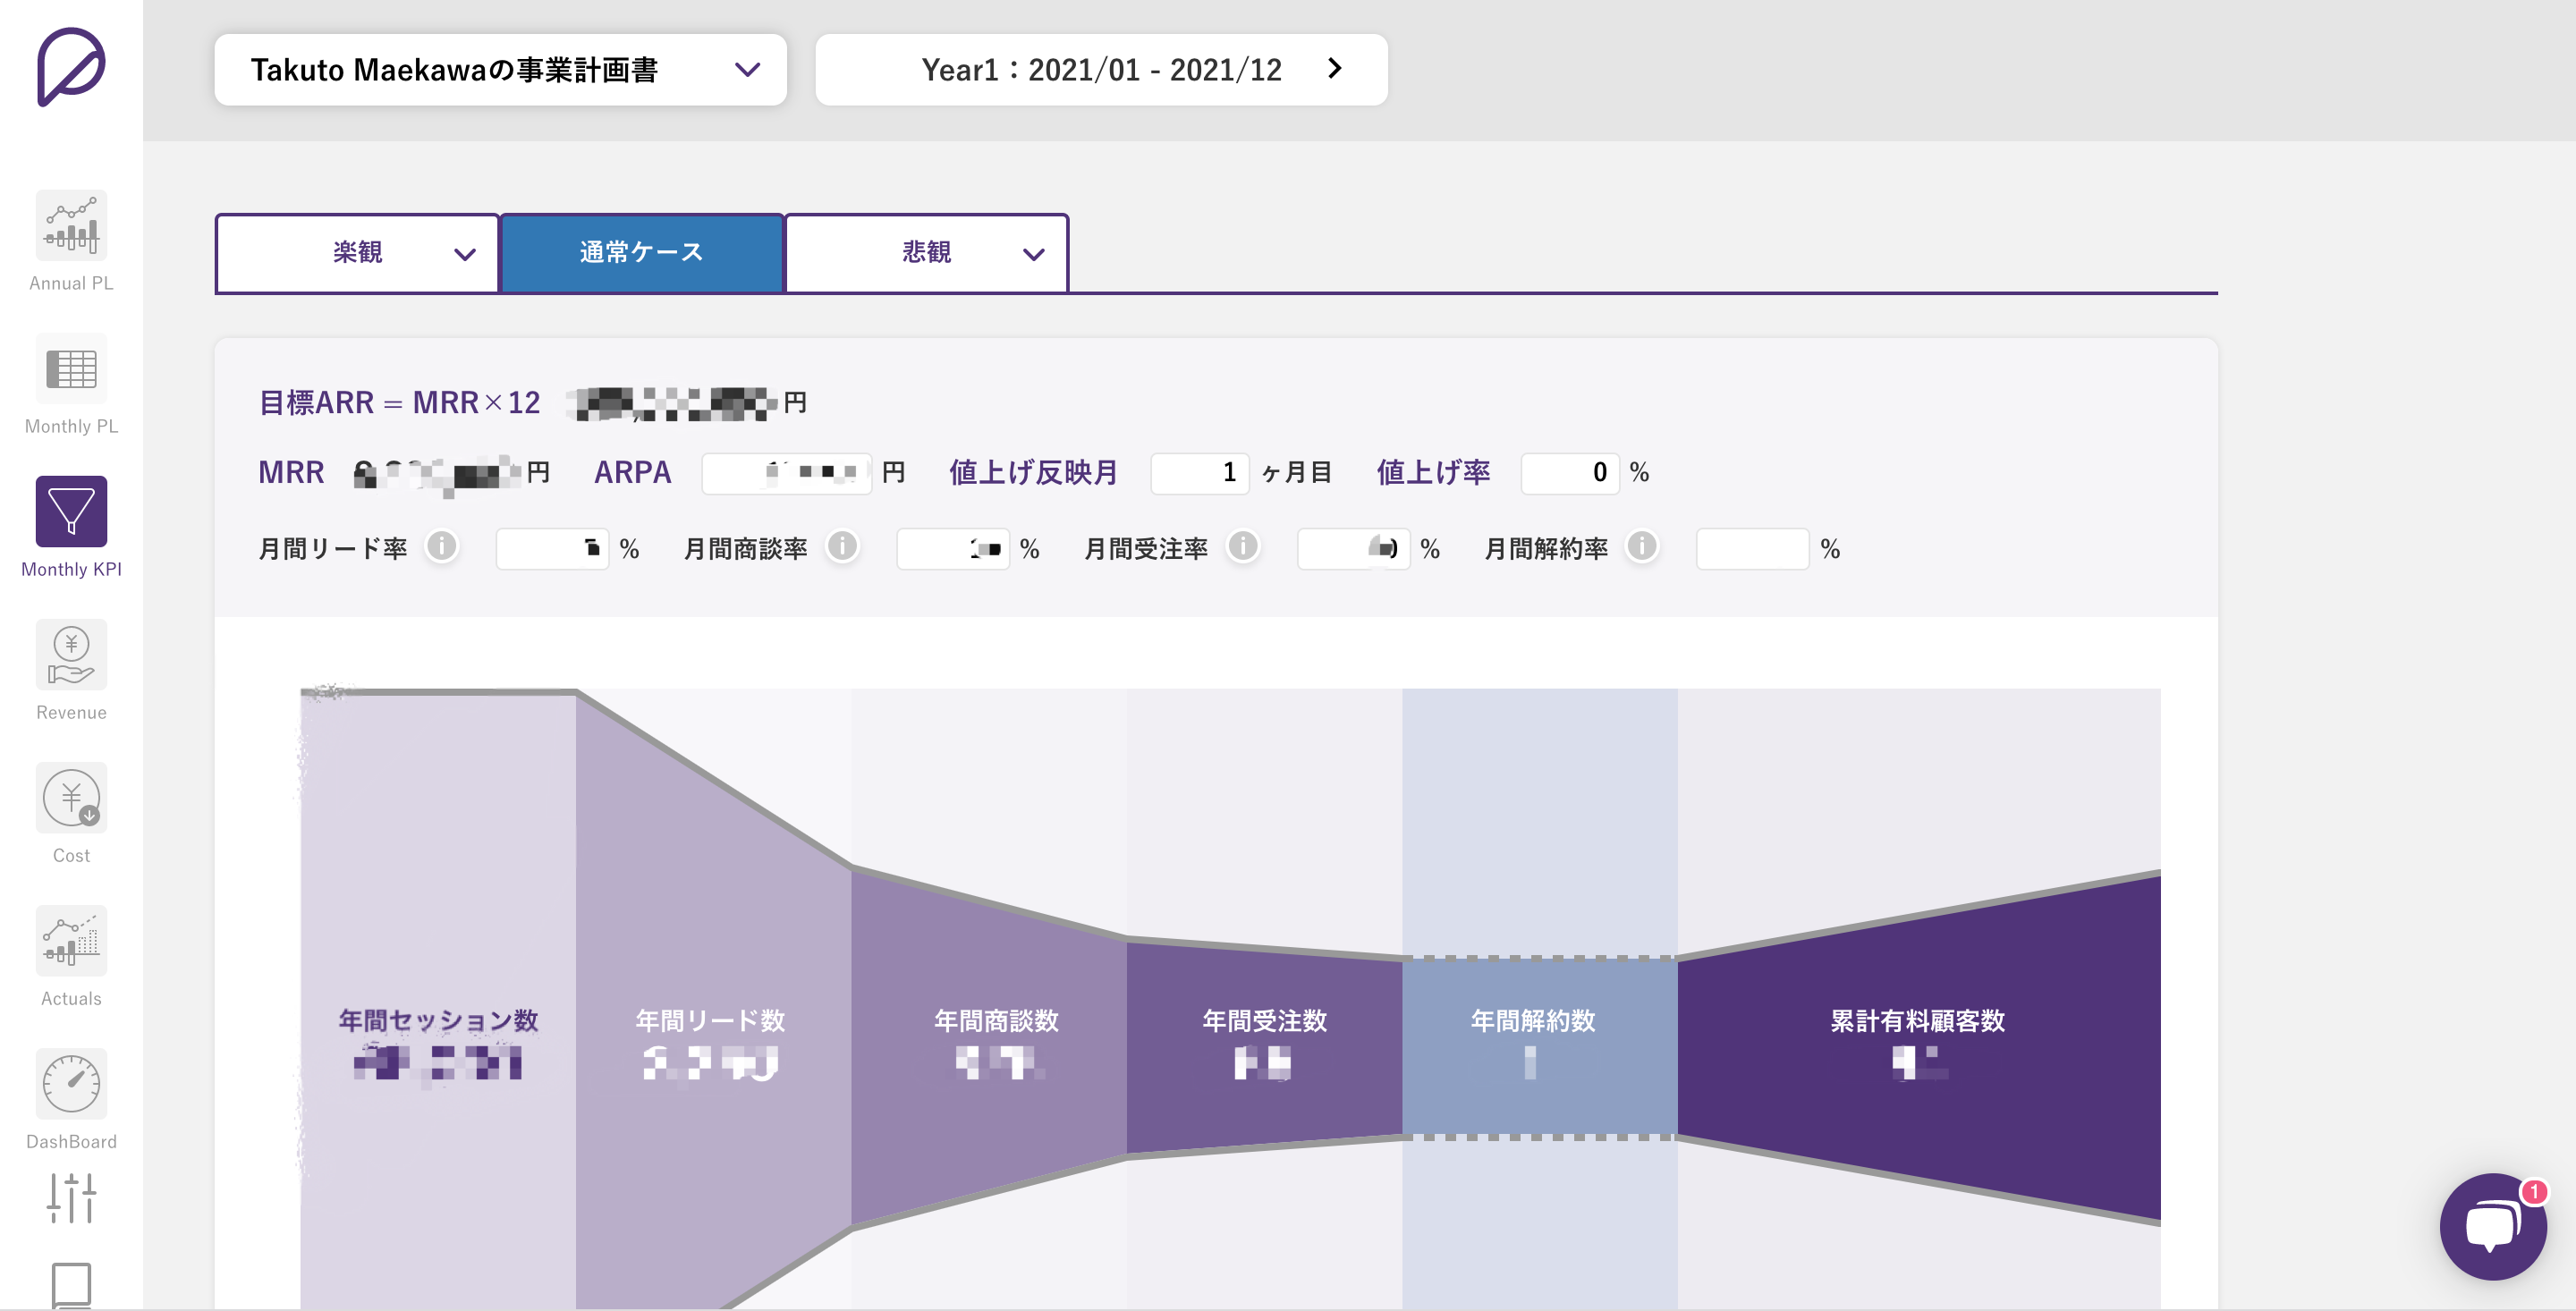The image size is (2576, 1311).
Task: Expand the 悲観 tab dropdown arrow
Action: (x=1033, y=254)
